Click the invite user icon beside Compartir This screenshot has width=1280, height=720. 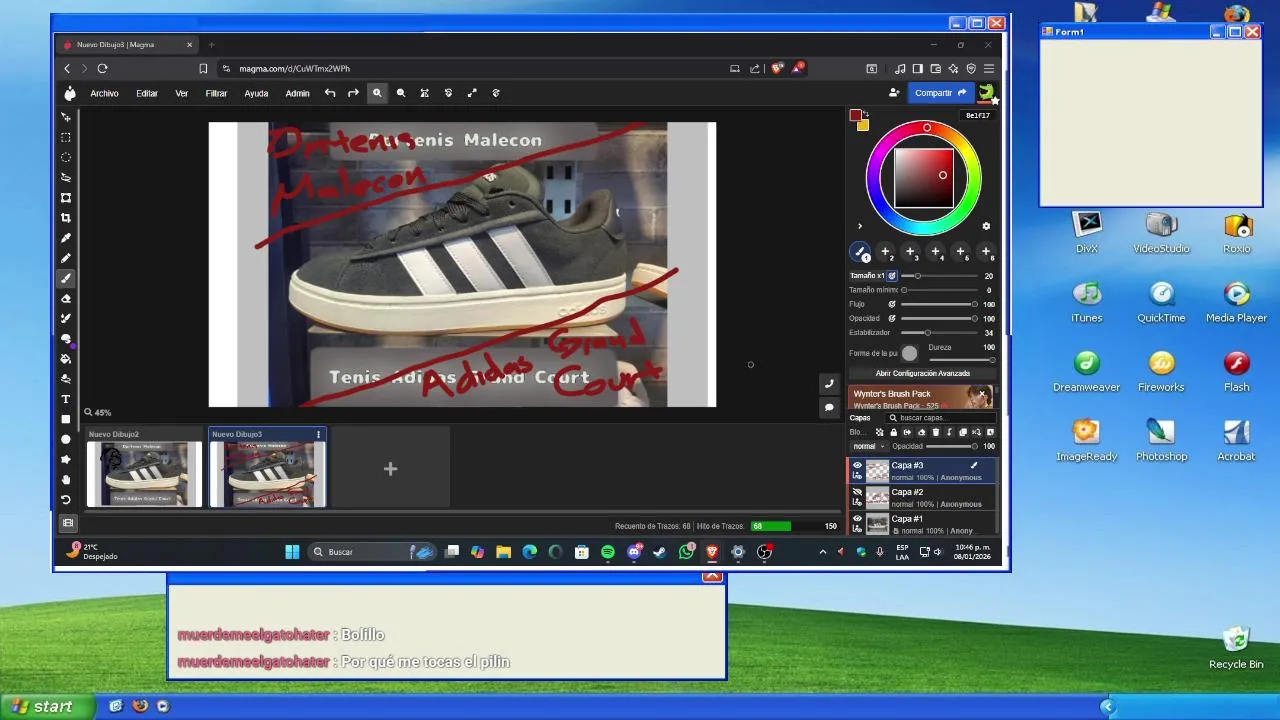pyautogui.click(x=894, y=93)
